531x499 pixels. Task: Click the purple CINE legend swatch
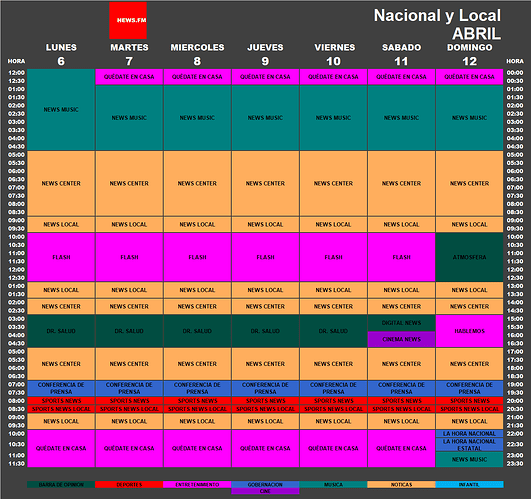265,491
